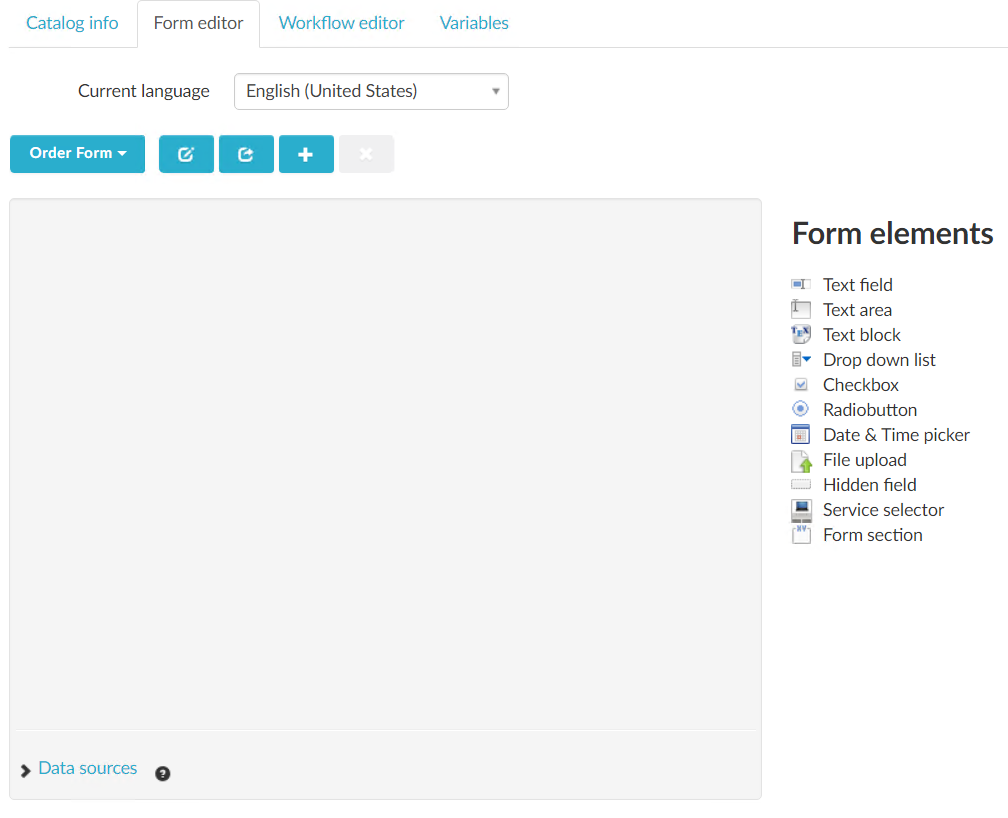Viewport: 1008px width, 818px height.
Task: Click the export/share arrow icon button
Action: click(x=246, y=154)
